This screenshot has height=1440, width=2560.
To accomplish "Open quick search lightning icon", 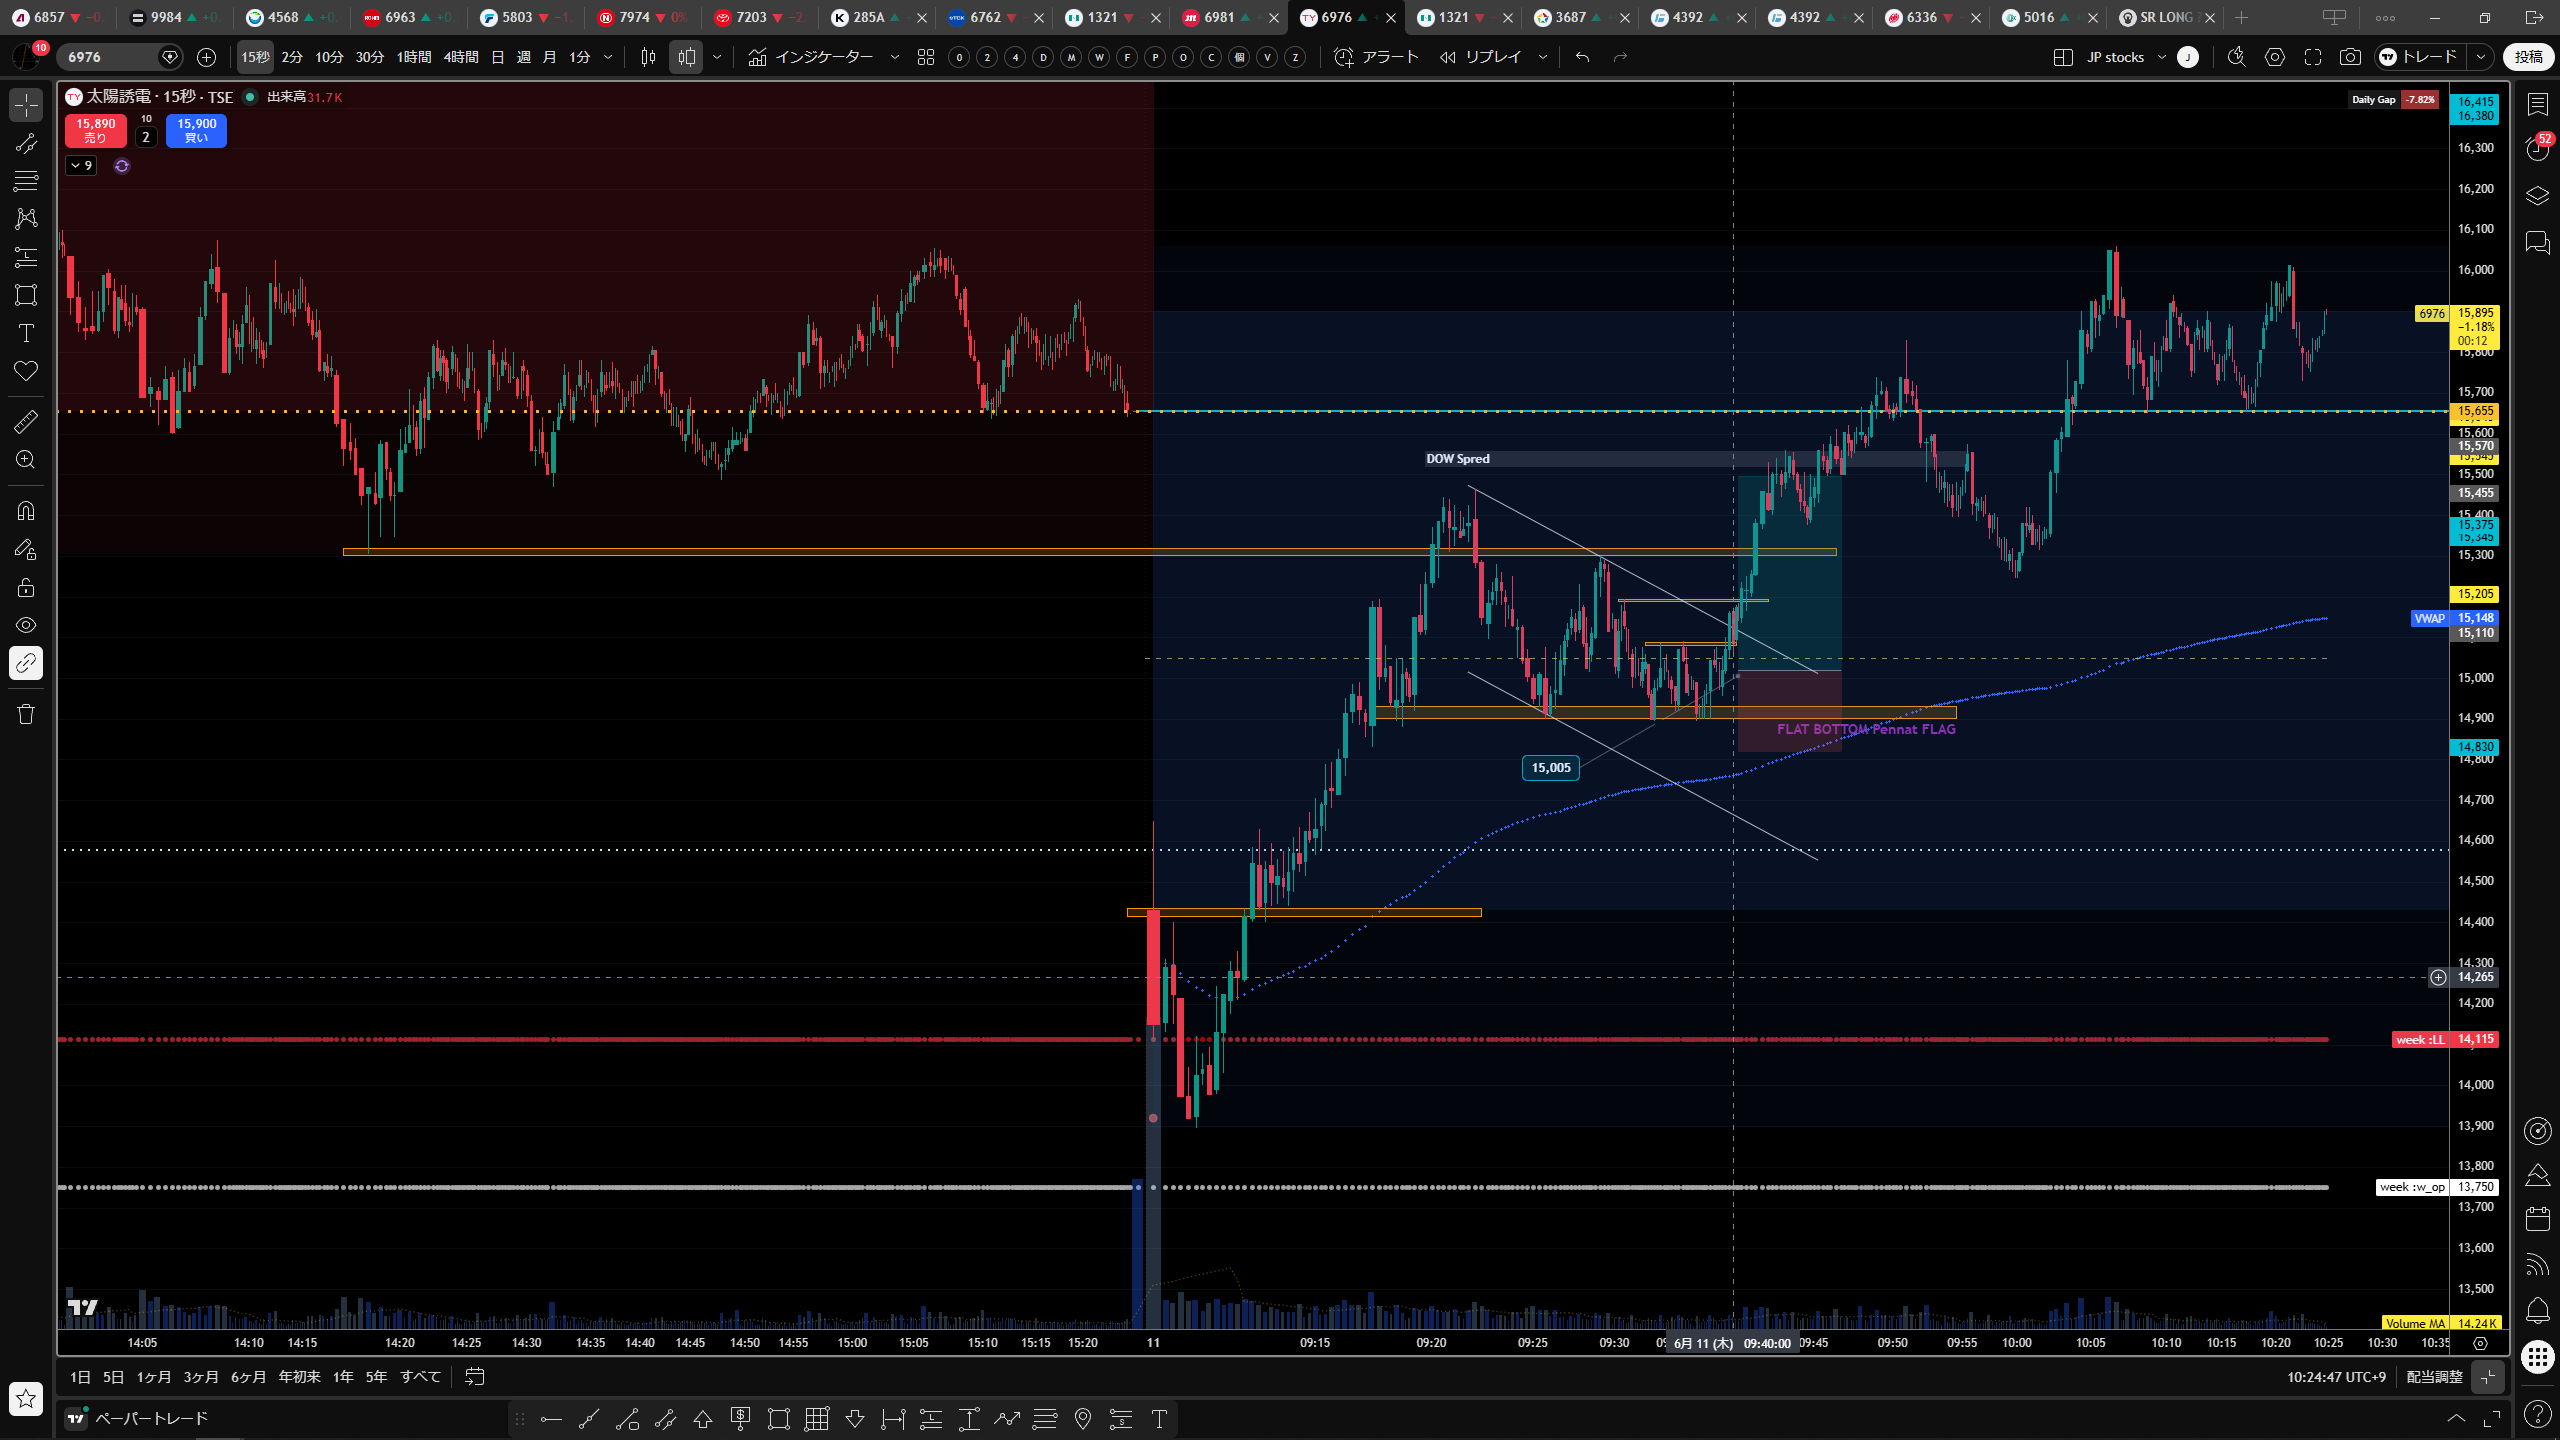I will tap(2237, 57).
